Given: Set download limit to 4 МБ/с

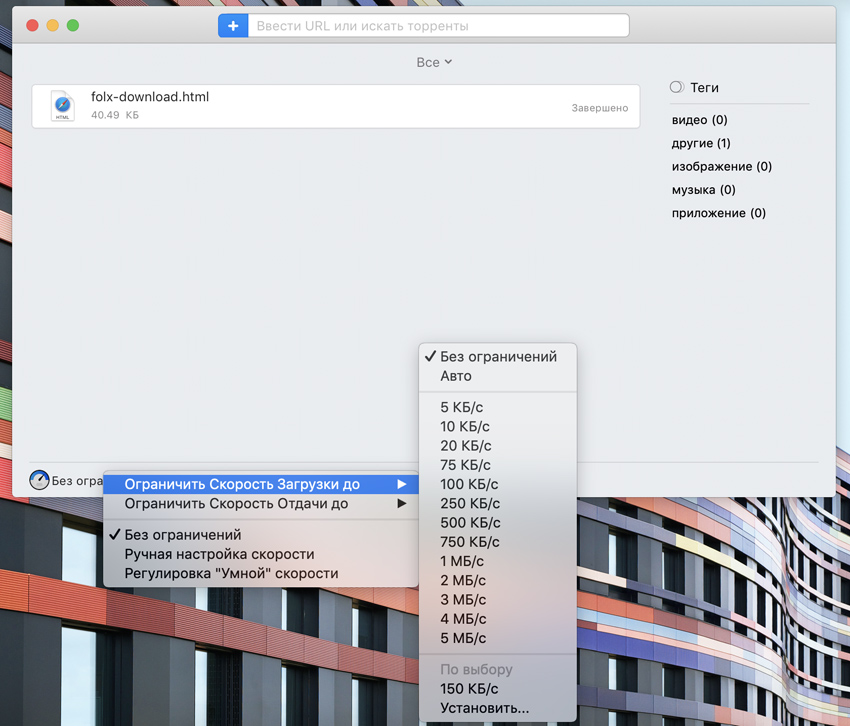Looking at the screenshot, I should tap(498, 619).
